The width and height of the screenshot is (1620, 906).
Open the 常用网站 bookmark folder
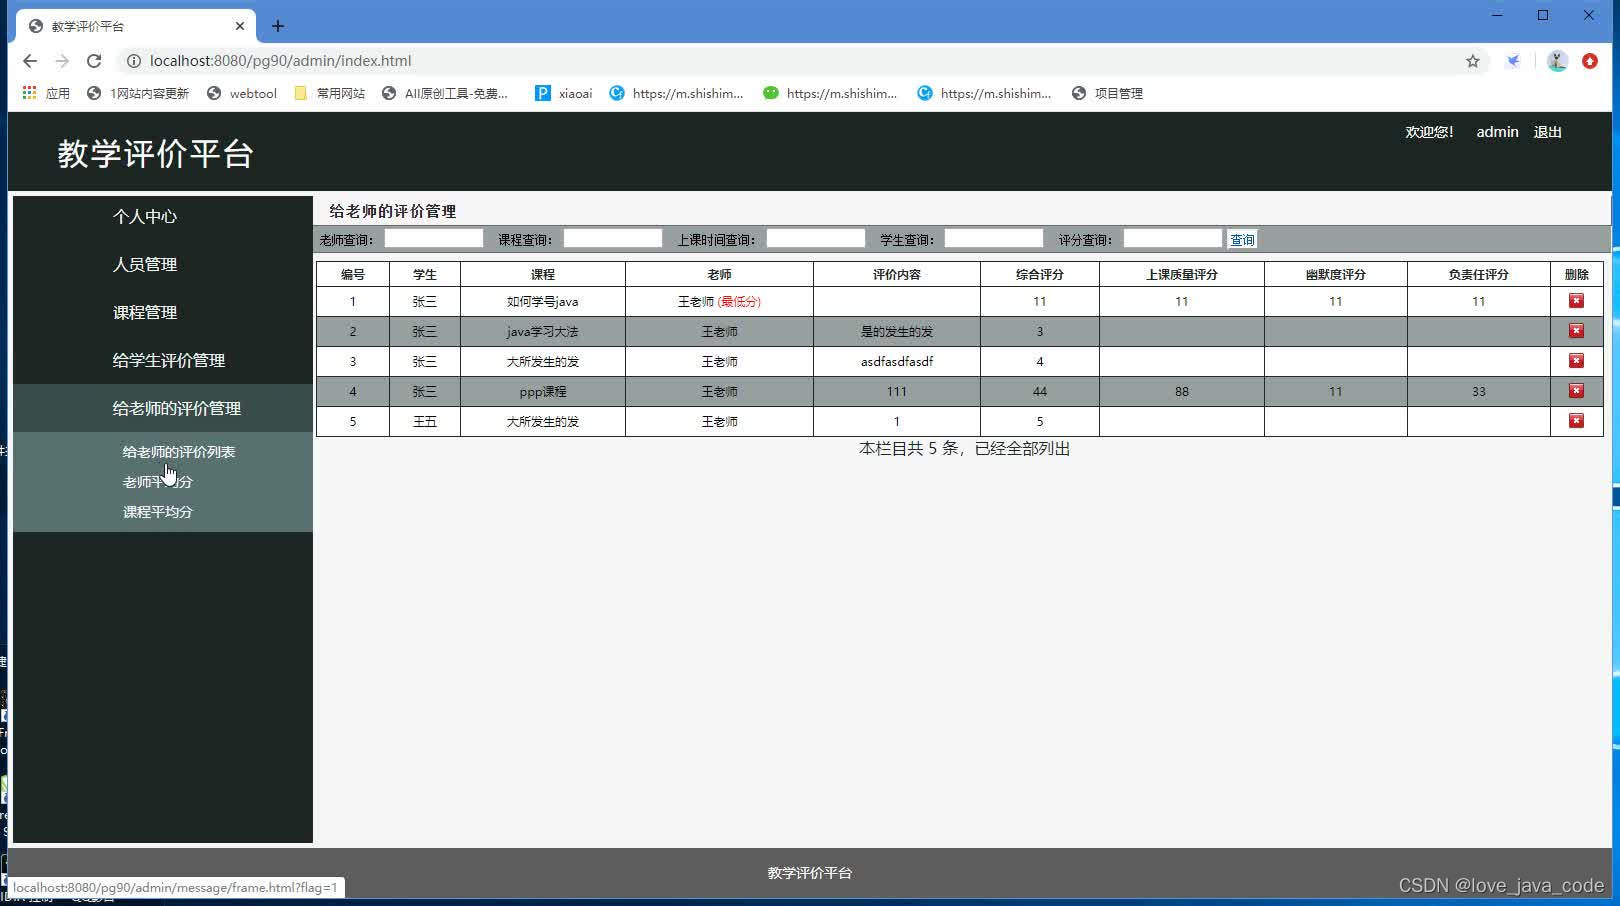(330, 93)
